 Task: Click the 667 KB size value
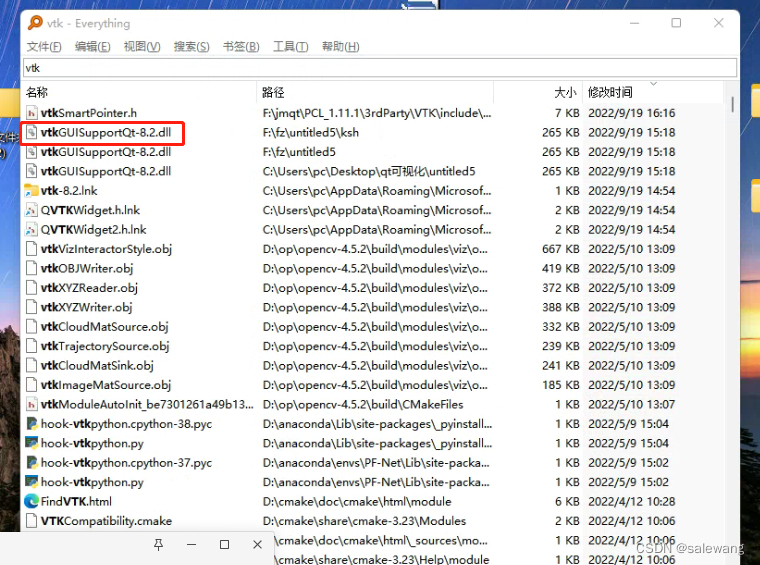click(x=561, y=249)
